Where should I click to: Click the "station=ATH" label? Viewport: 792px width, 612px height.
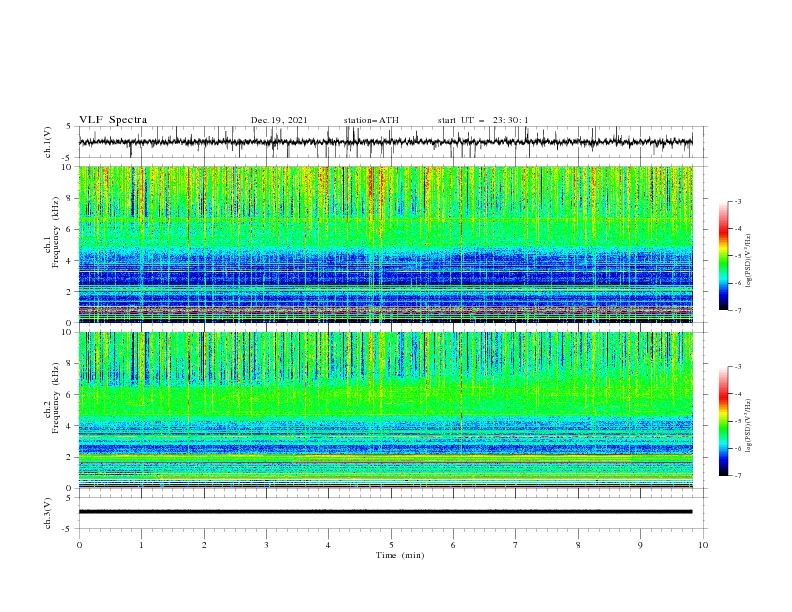point(371,120)
